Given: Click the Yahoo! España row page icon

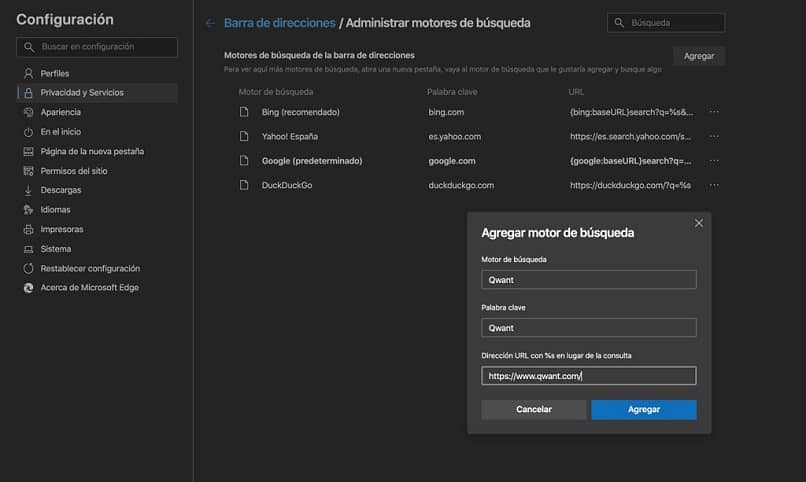Looking at the screenshot, I should pyautogui.click(x=244, y=136).
